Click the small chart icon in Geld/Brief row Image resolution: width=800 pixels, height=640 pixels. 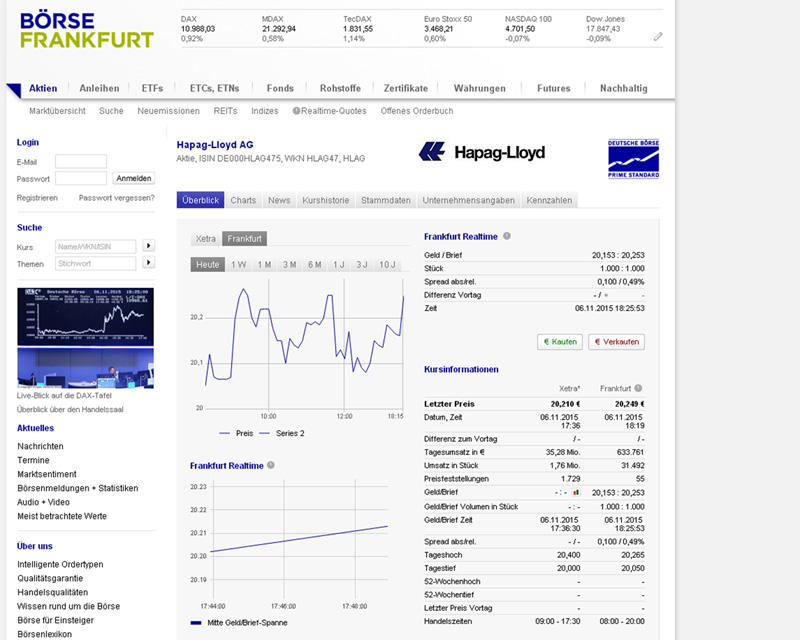(576, 493)
